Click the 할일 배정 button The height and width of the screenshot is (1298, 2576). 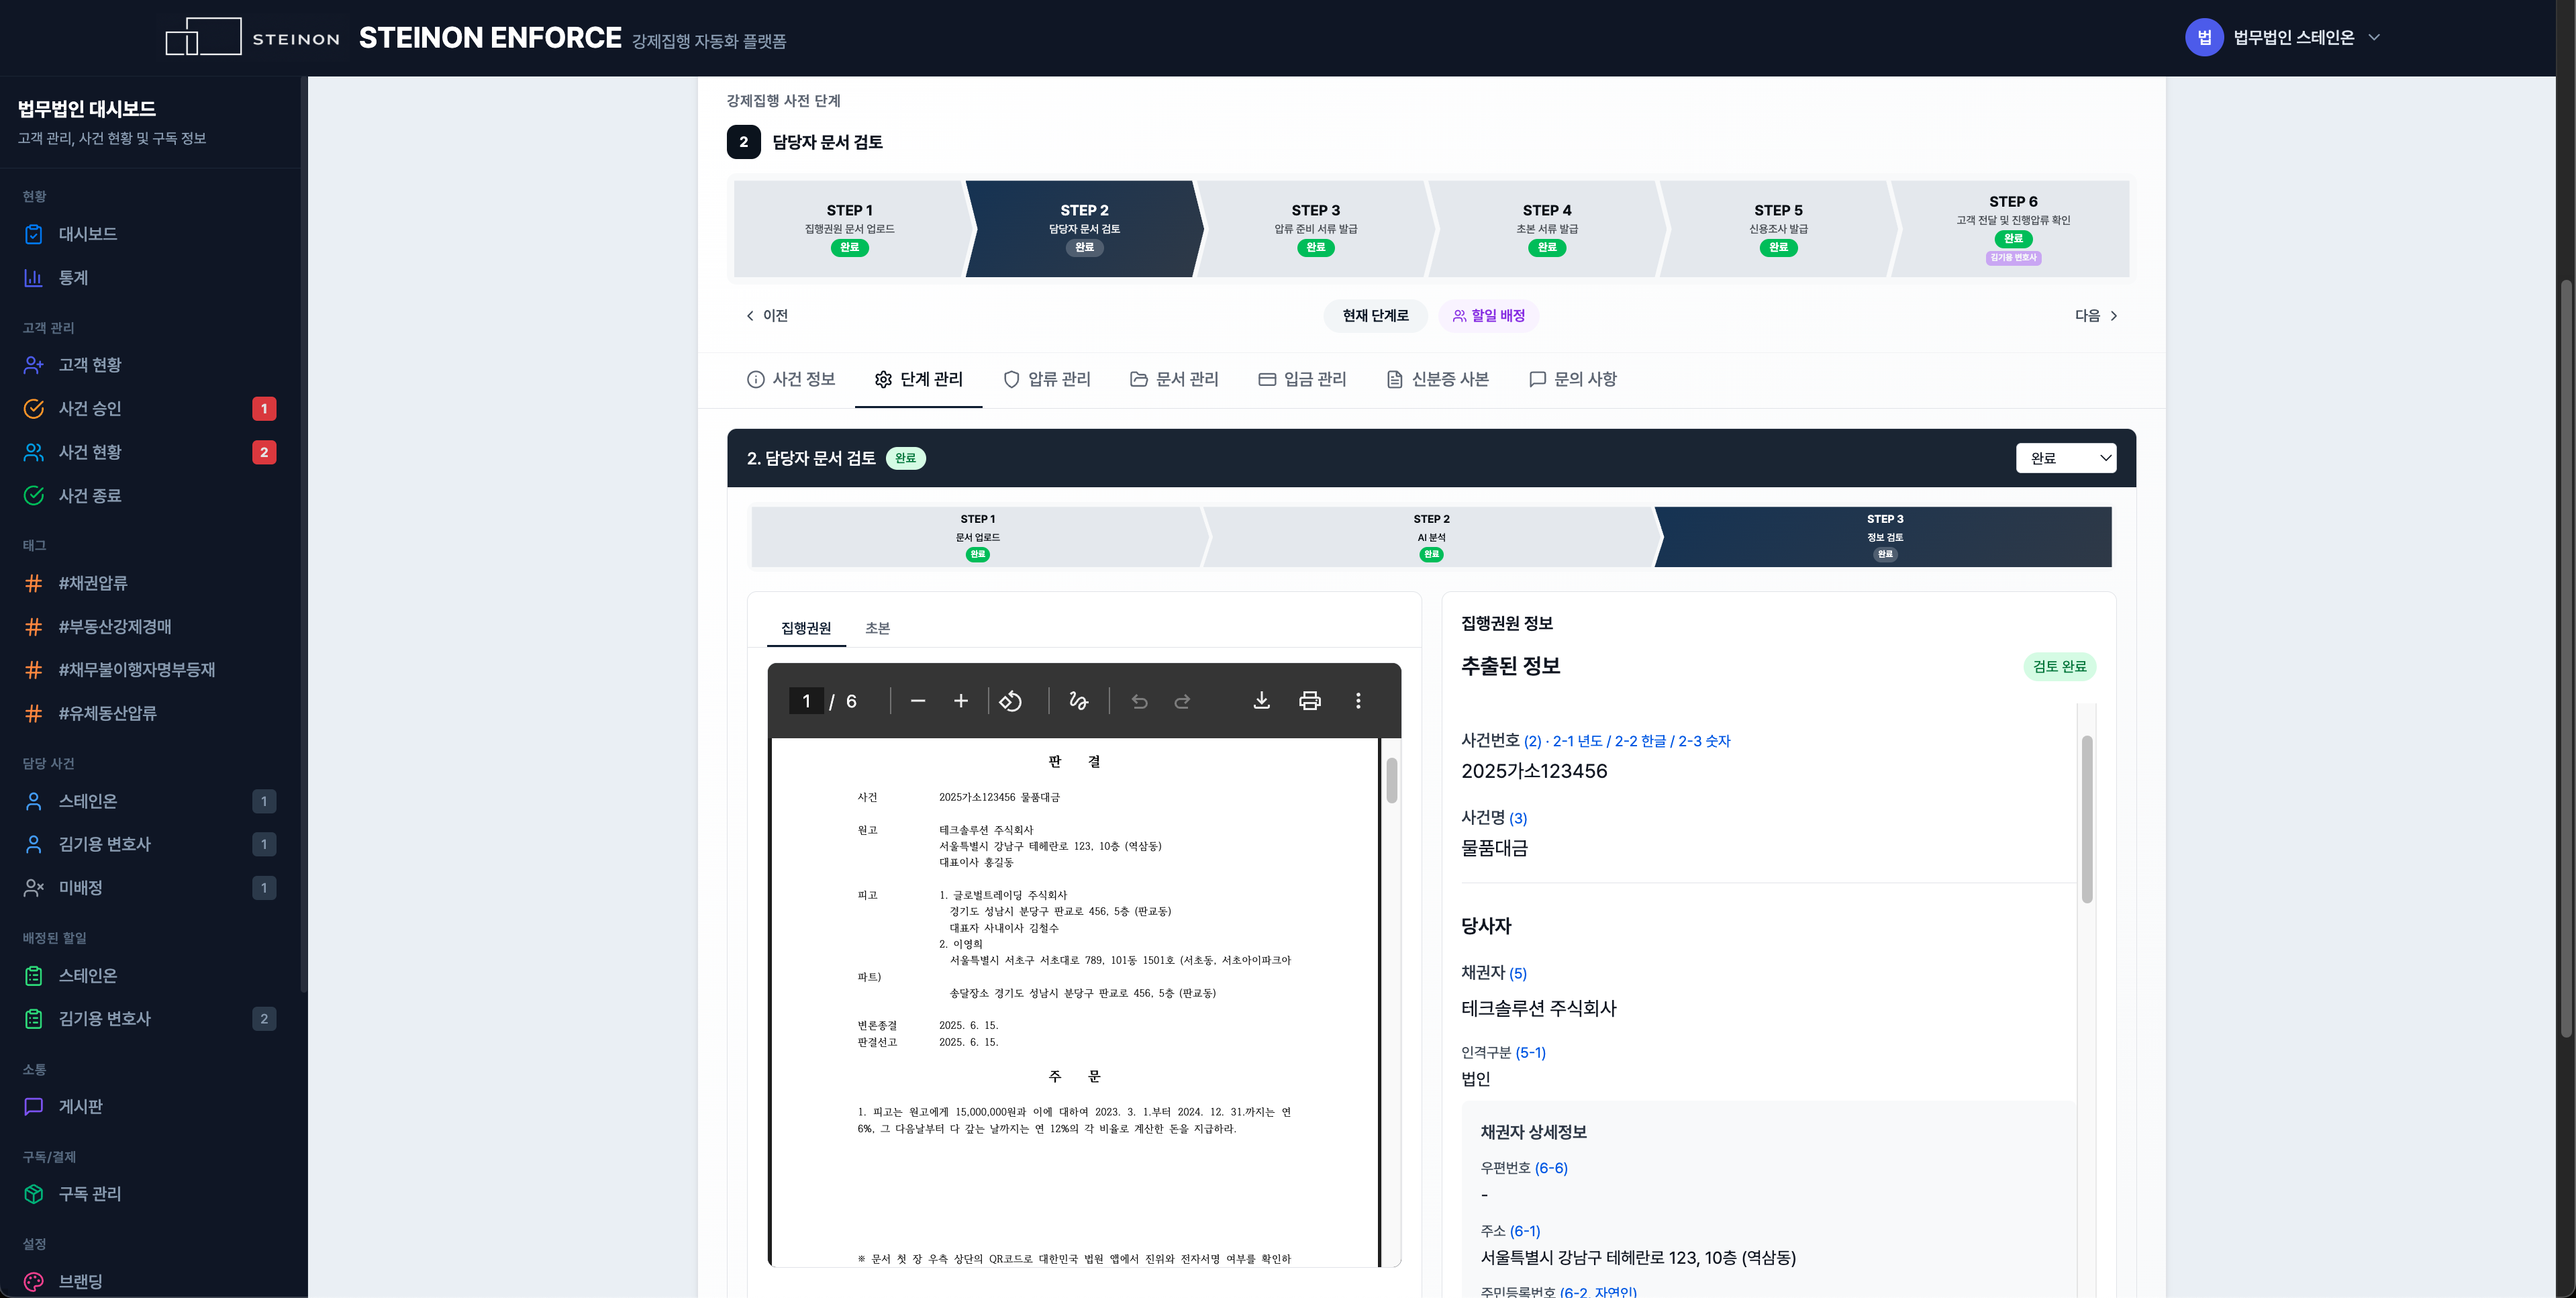pyautogui.click(x=1488, y=316)
